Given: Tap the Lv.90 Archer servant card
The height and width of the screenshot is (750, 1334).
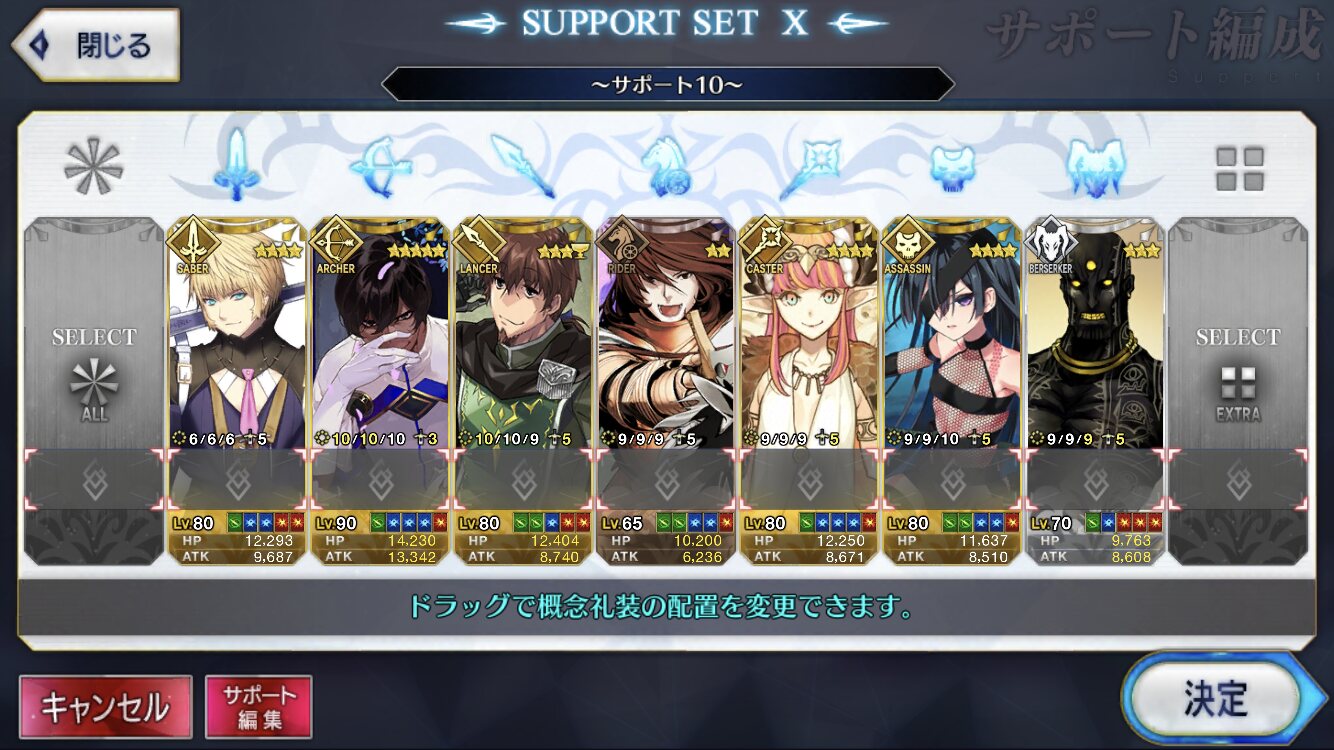Looking at the screenshot, I should point(380,390).
